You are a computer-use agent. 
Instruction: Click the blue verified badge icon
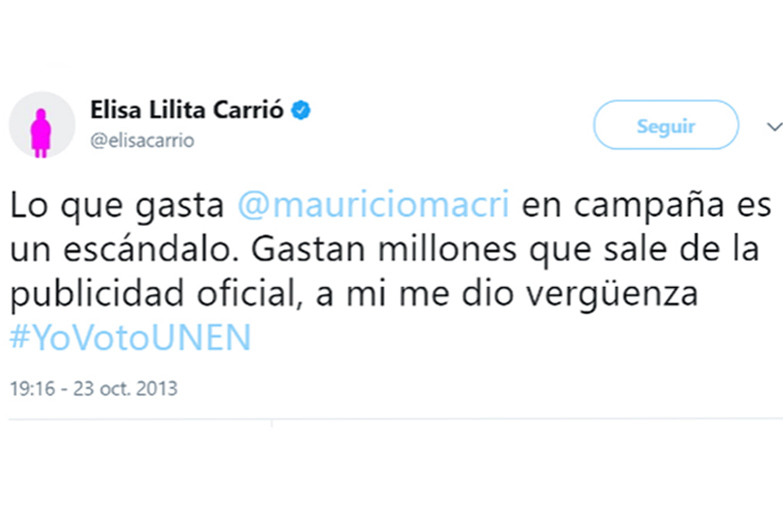300,110
